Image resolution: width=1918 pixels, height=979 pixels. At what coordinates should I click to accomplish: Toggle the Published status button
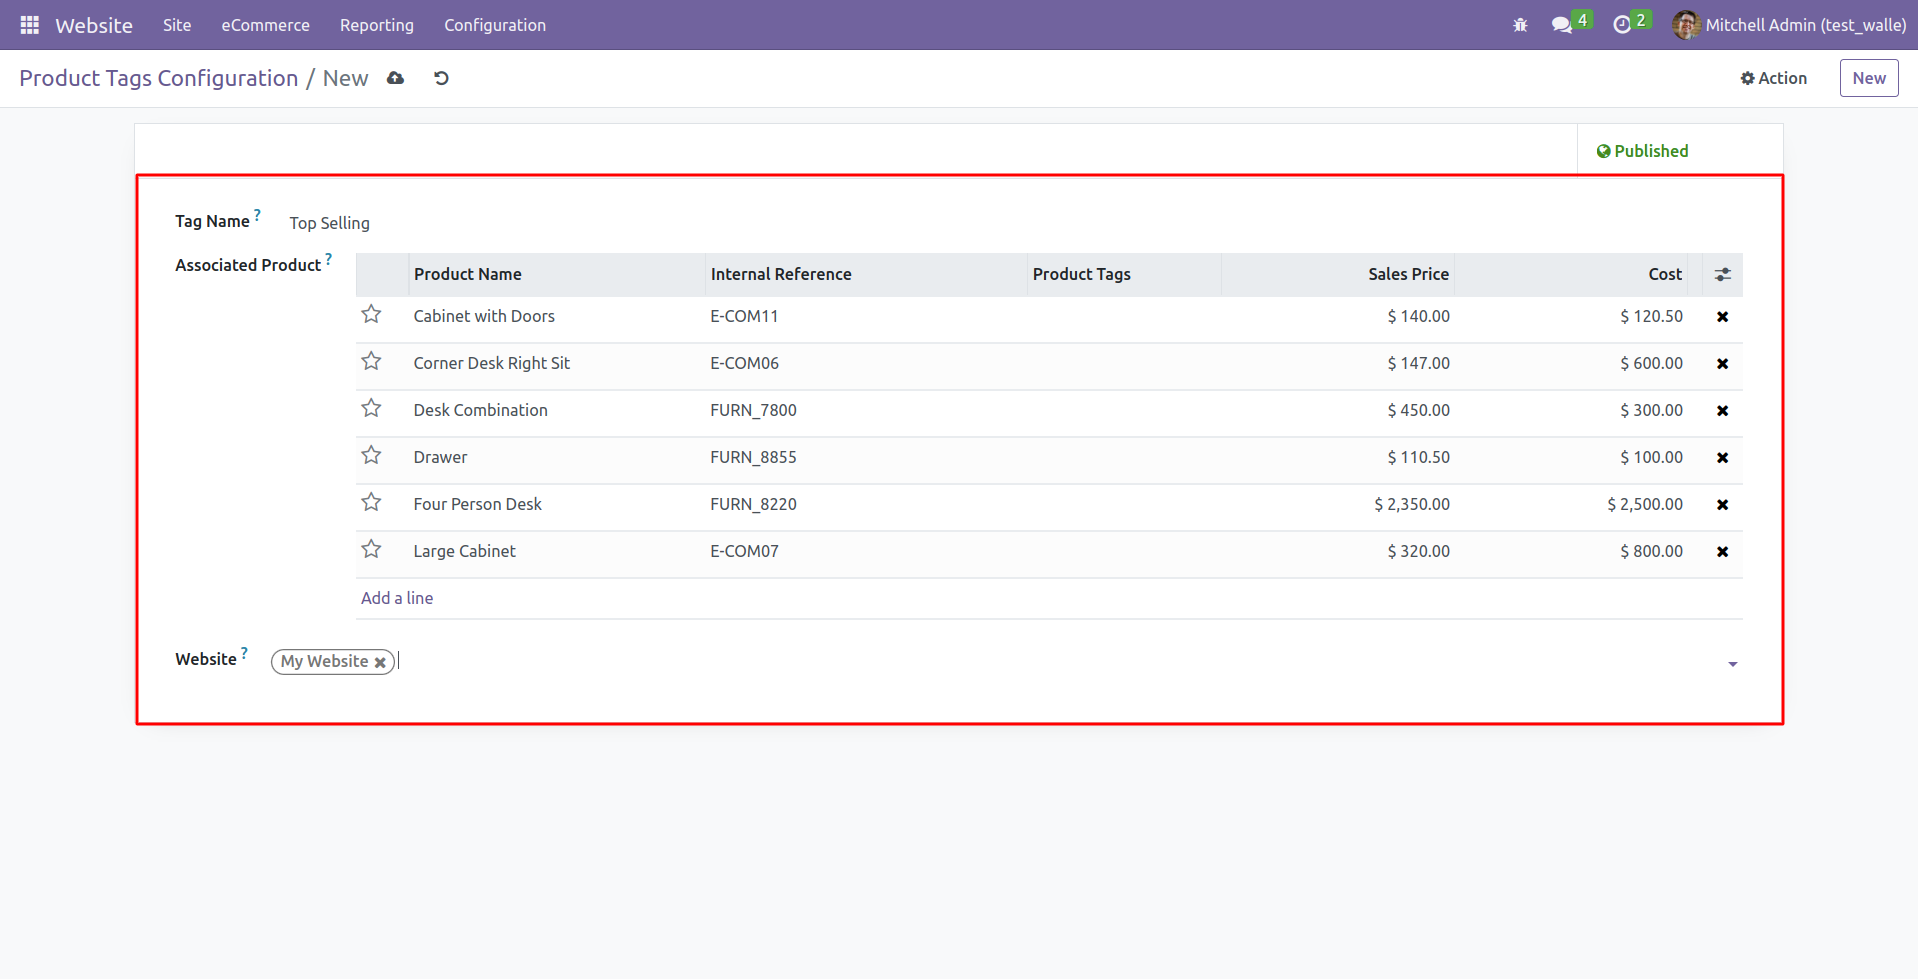(1642, 151)
